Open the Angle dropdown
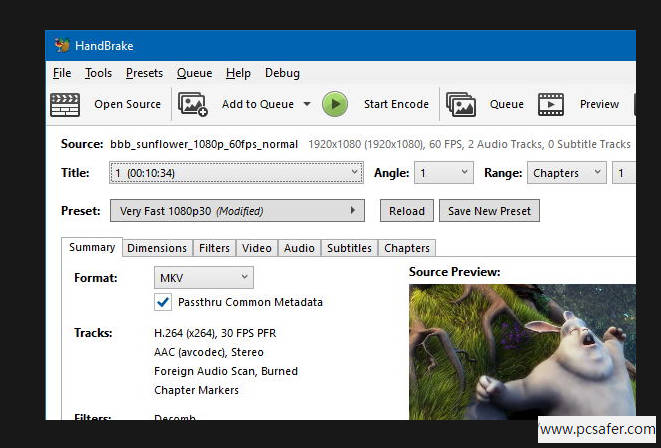 444,173
